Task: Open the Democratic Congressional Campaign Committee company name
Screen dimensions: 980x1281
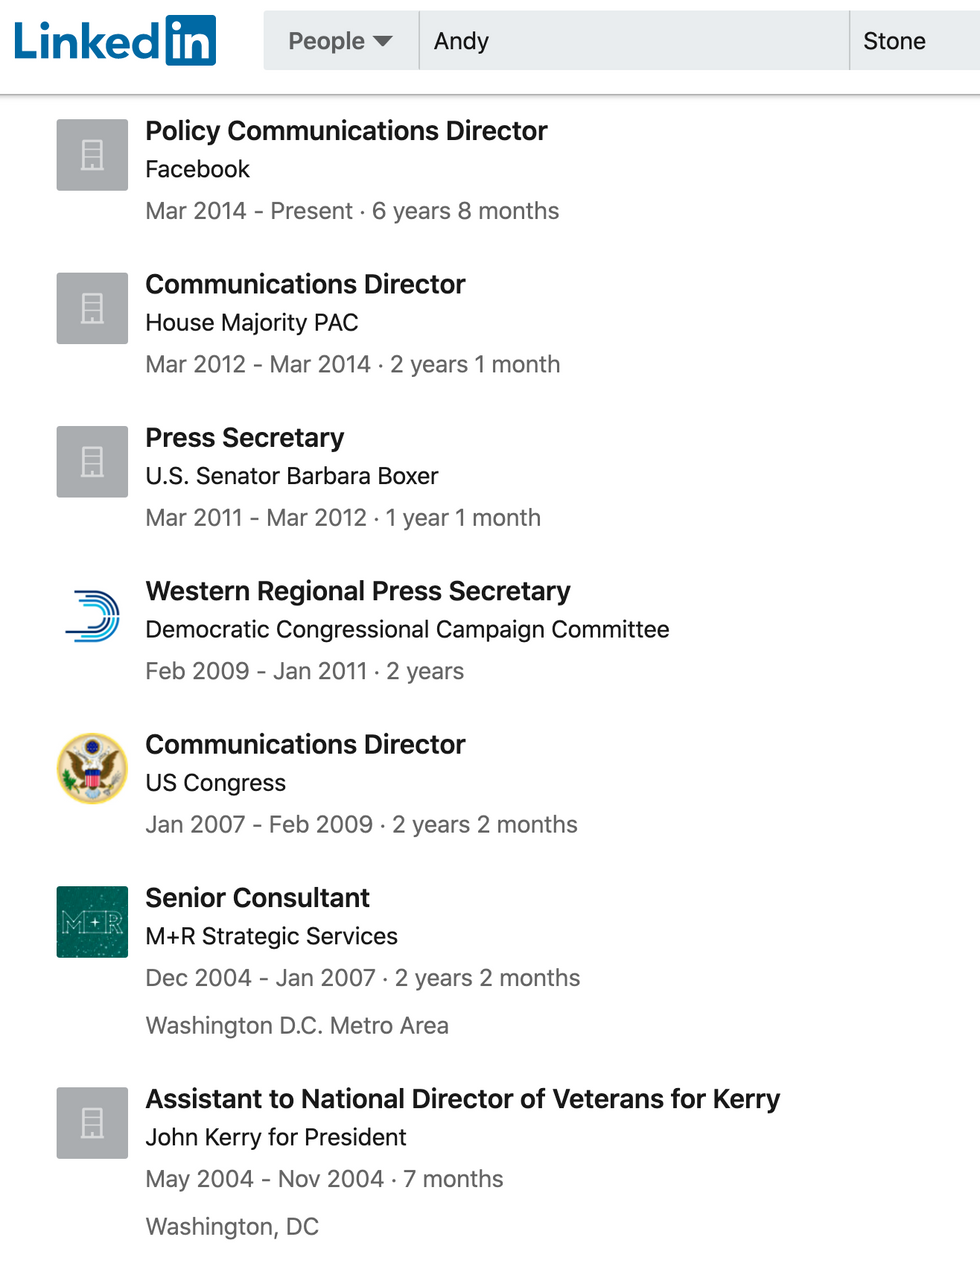Action: (407, 629)
